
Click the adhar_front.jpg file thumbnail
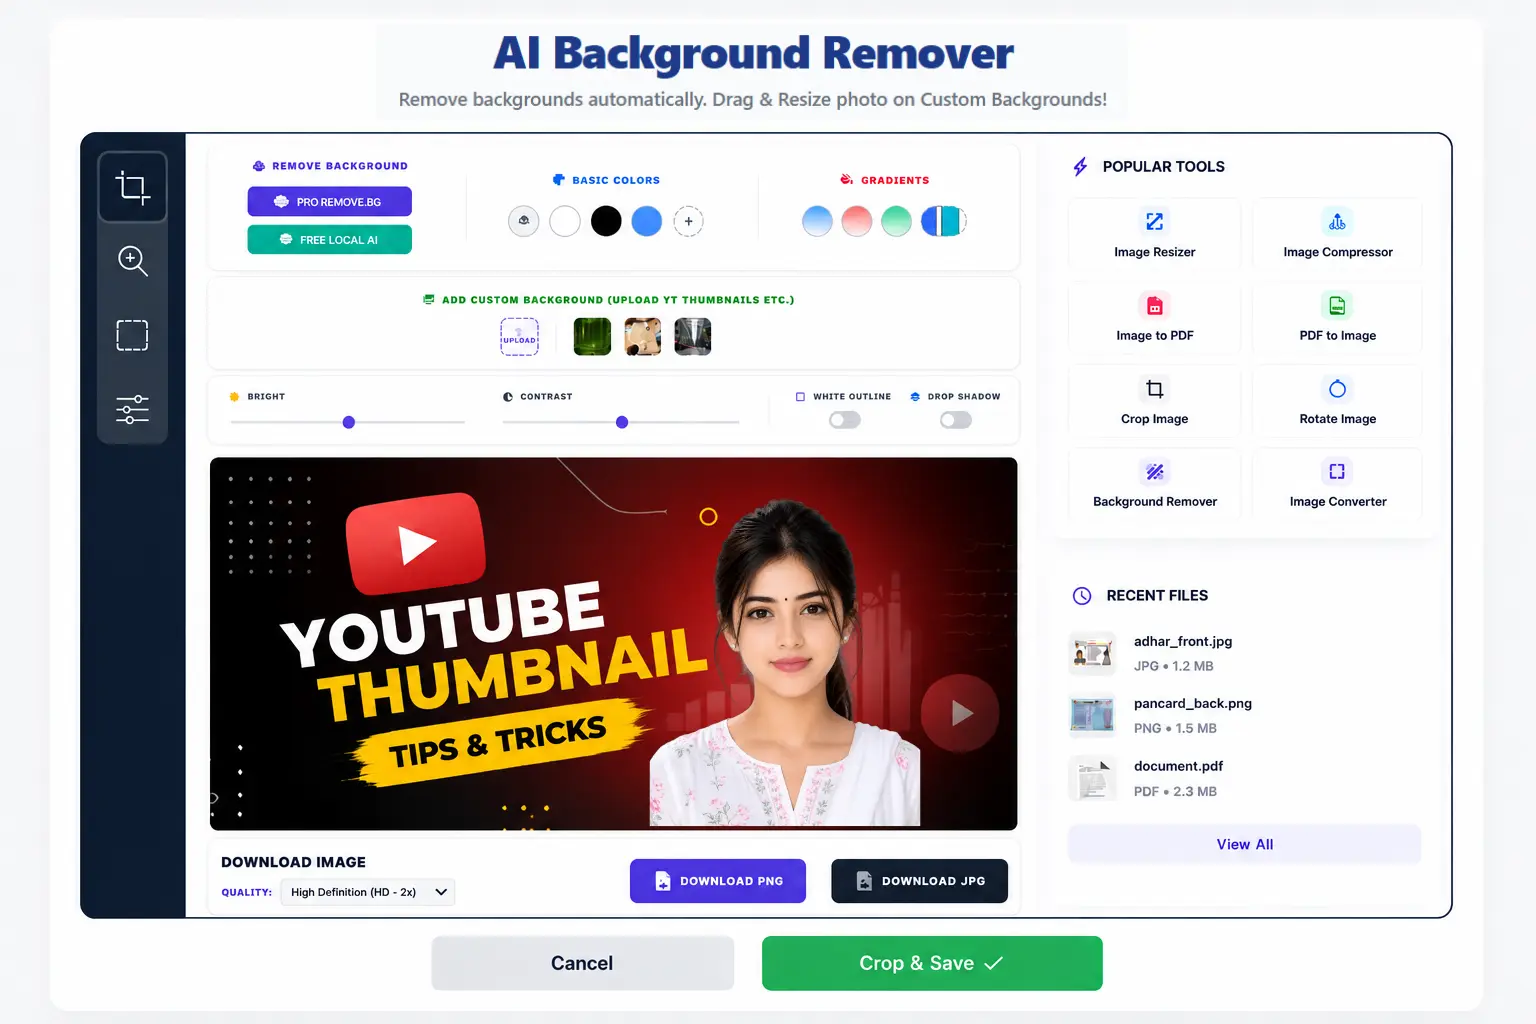point(1093,654)
